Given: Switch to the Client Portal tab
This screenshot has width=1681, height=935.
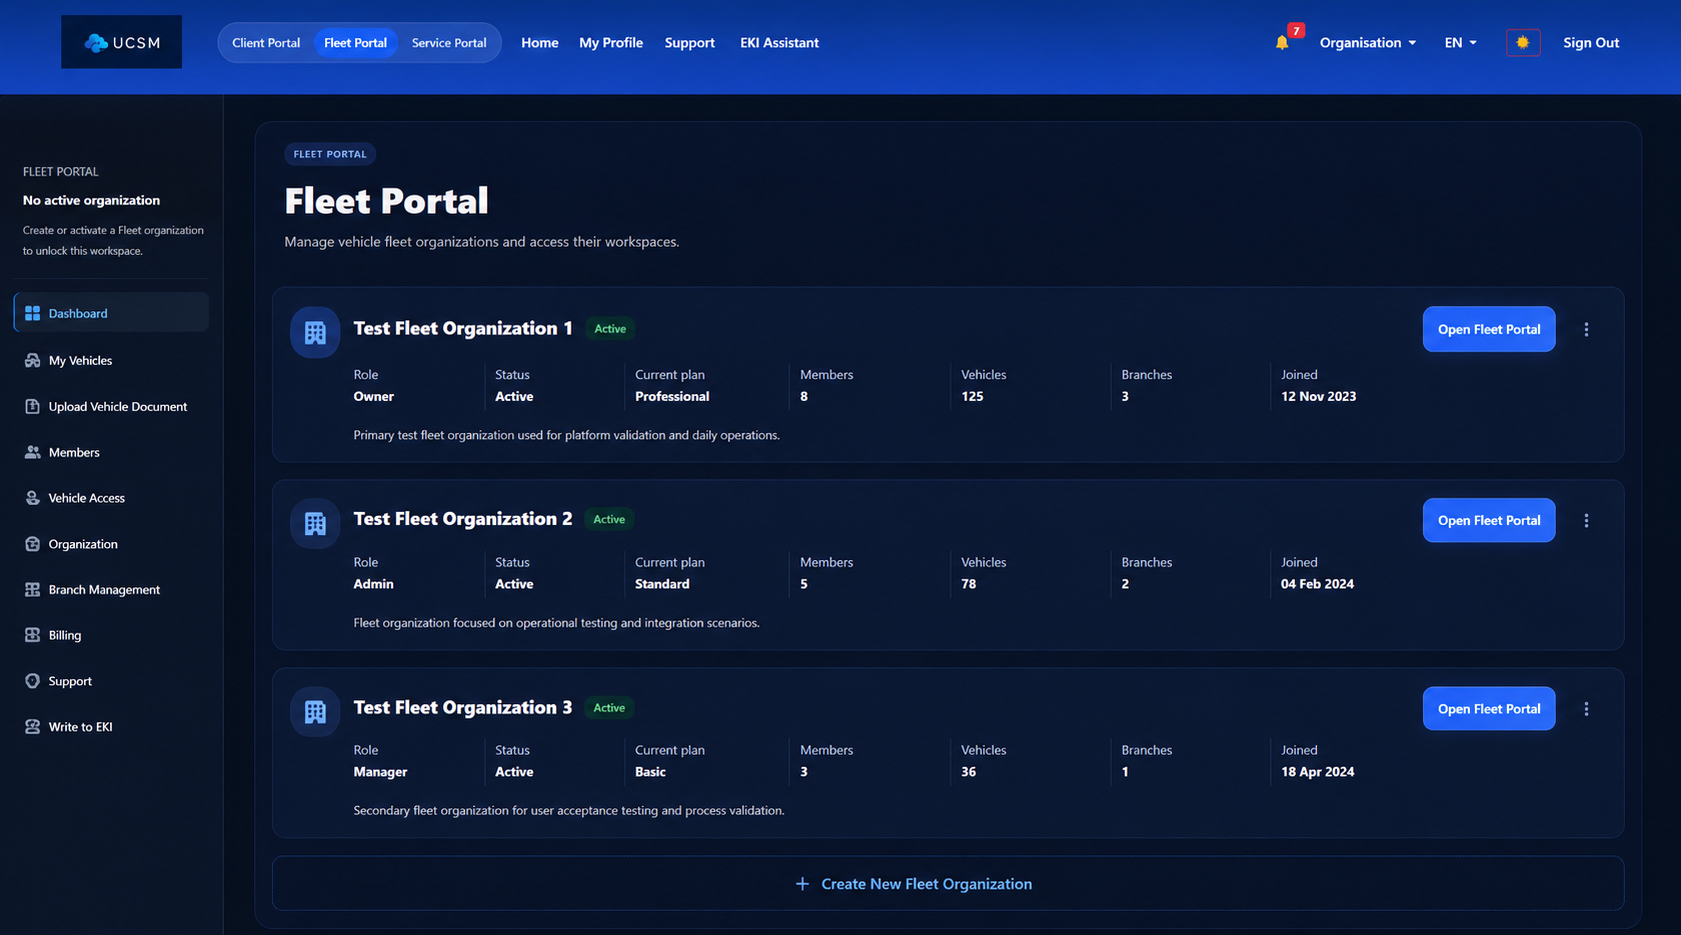Looking at the screenshot, I should pyautogui.click(x=266, y=43).
